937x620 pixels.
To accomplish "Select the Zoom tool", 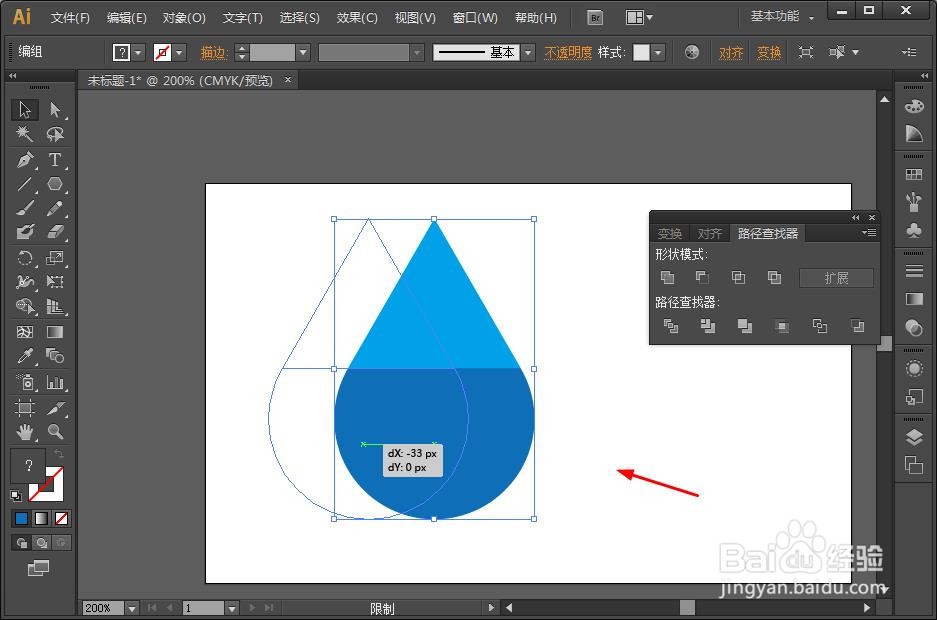I will coord(56,433).
